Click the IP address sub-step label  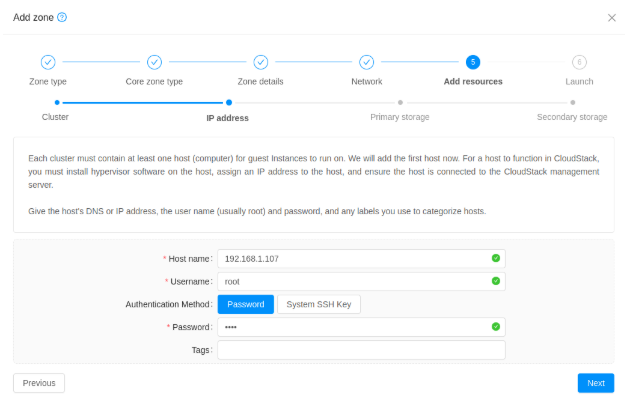click(228, 118)
